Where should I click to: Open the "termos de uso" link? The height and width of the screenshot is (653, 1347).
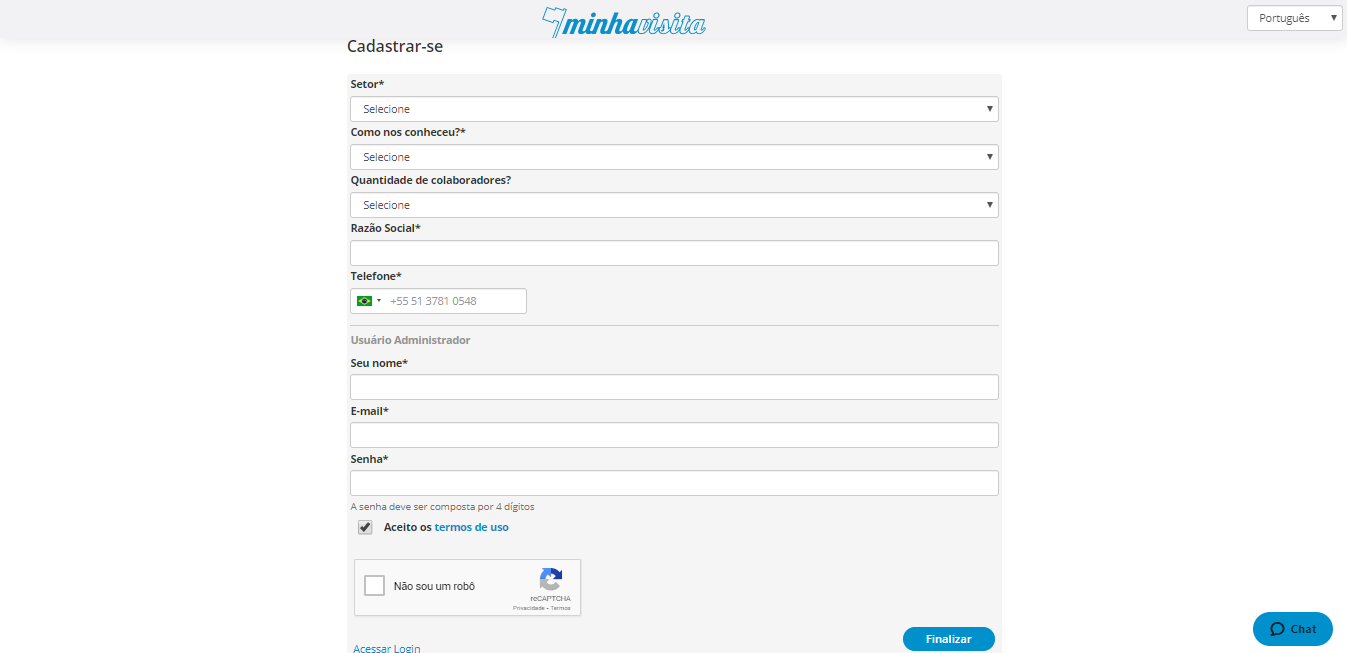471,527
